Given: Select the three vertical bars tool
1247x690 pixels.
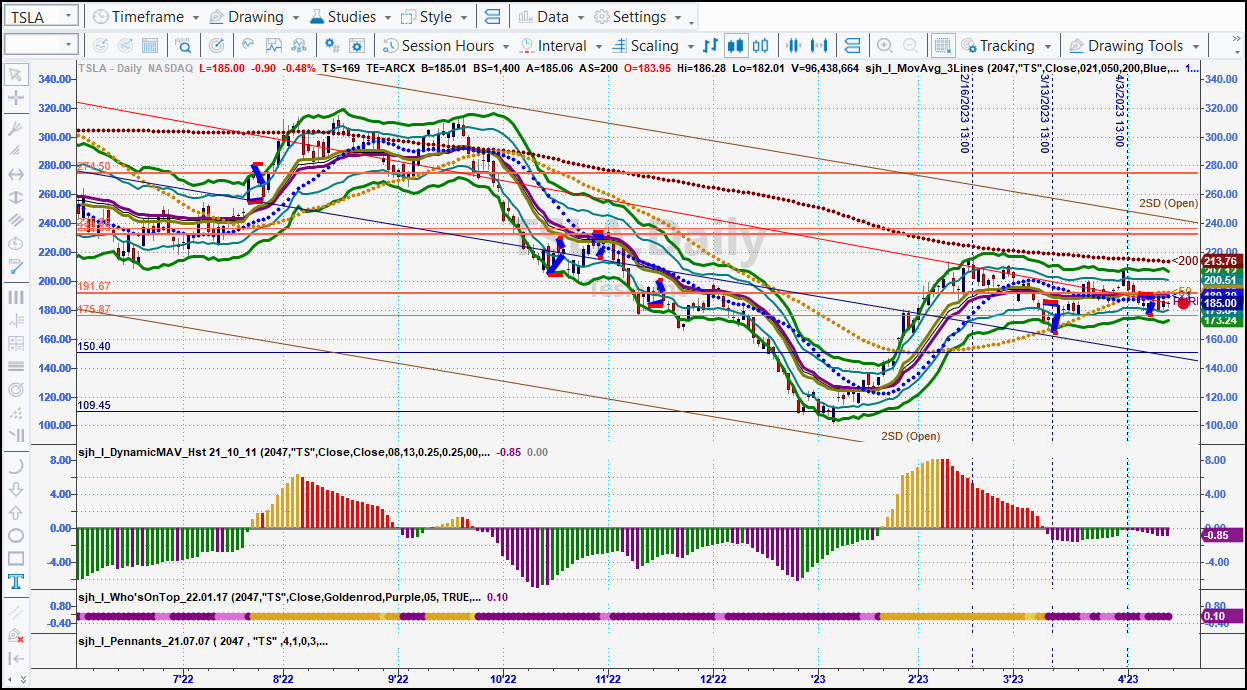Looking at the screenshot, I should (15, 297).
